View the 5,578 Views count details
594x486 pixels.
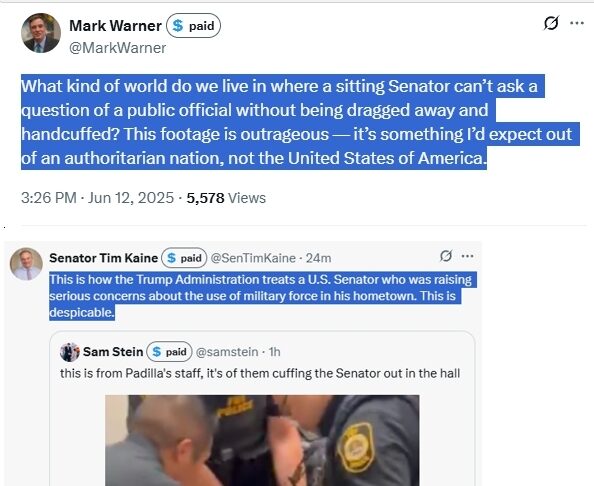[226, 198]
